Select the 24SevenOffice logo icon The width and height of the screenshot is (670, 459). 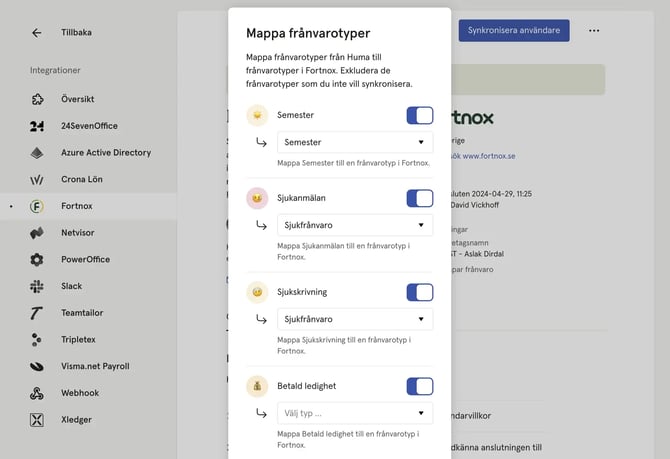point(37,126)
